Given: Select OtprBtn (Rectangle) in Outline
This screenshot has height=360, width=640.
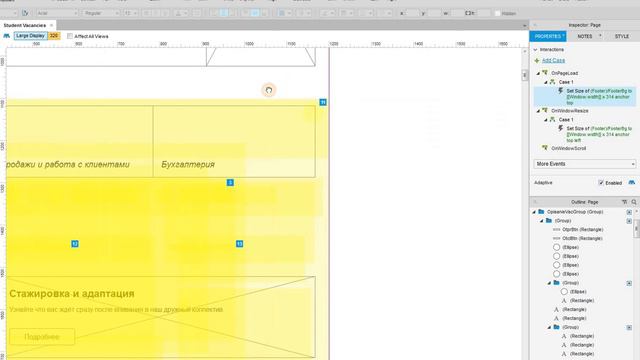Looking at the screenshot, I should (582, 229).
